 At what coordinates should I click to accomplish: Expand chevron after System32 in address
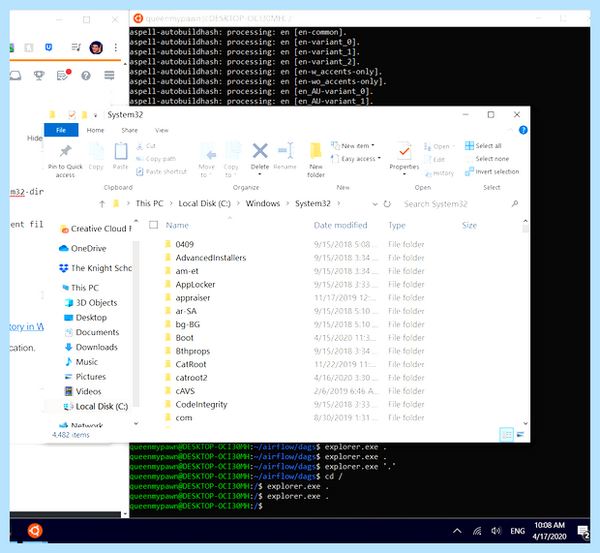[339, 204]
